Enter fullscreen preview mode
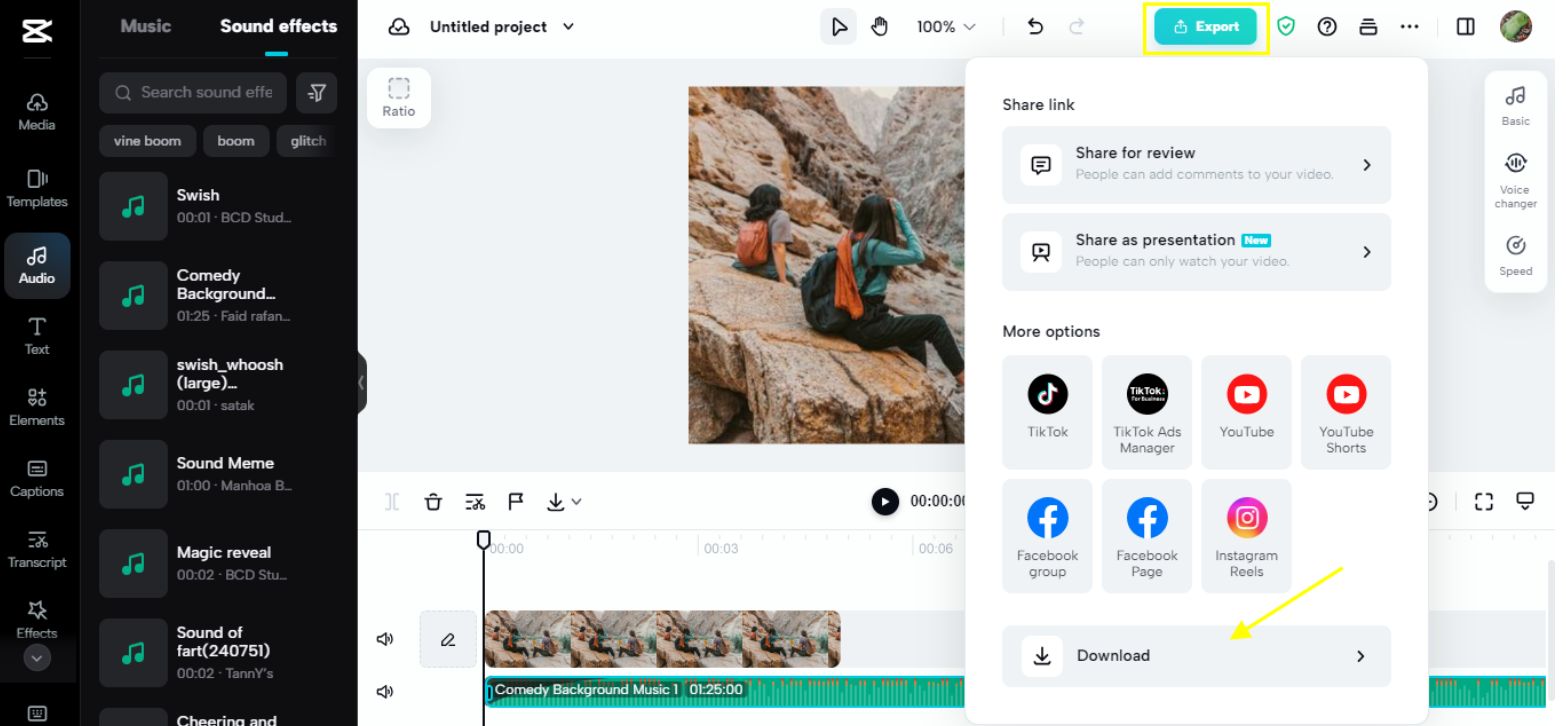 (x=1484, y=502)
